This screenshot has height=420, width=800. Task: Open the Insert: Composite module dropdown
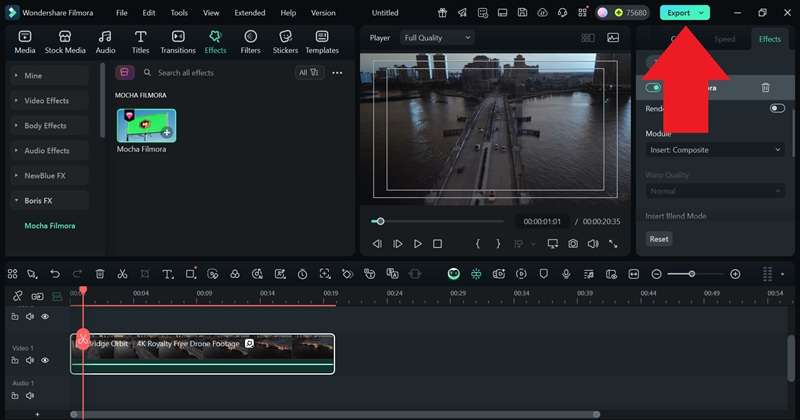[714, 150]
